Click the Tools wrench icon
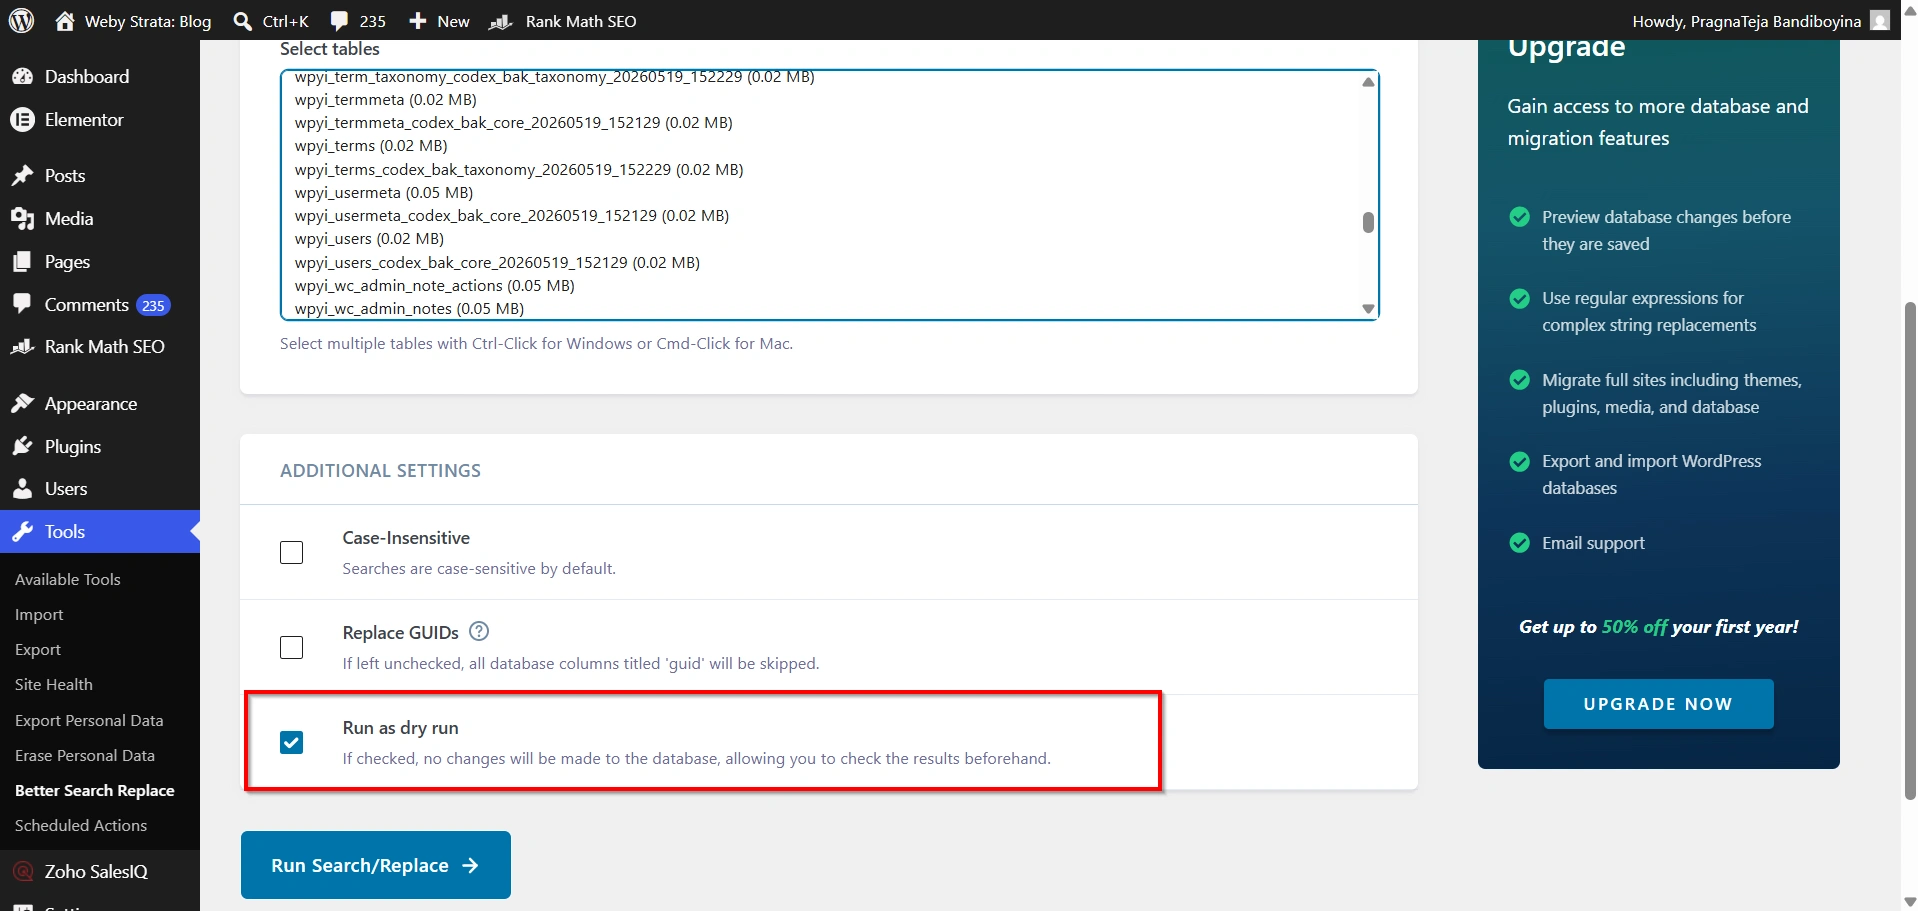This screenshot has height=911, width=1918. [22, 532]
